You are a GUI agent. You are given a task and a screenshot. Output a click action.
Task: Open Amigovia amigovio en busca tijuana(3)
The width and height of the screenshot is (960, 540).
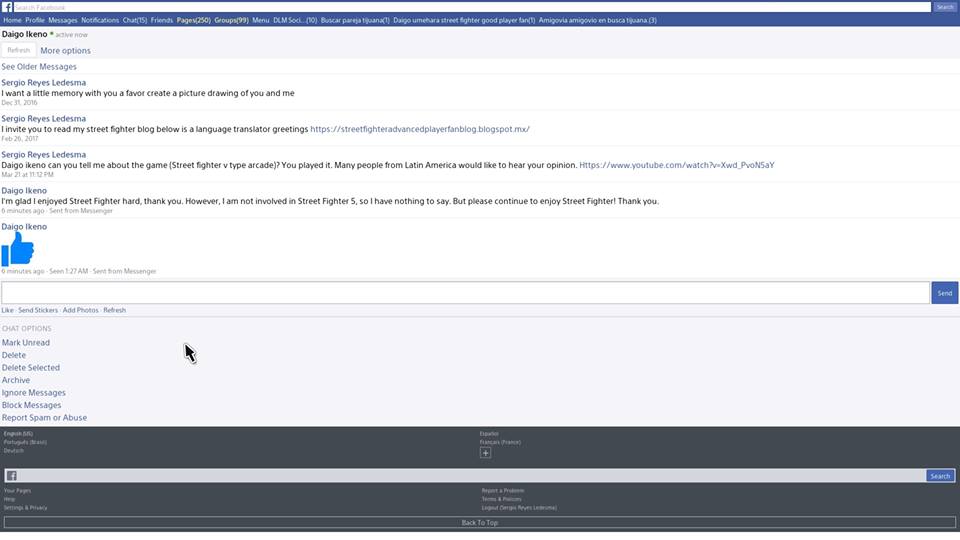[x=598, y=20]
